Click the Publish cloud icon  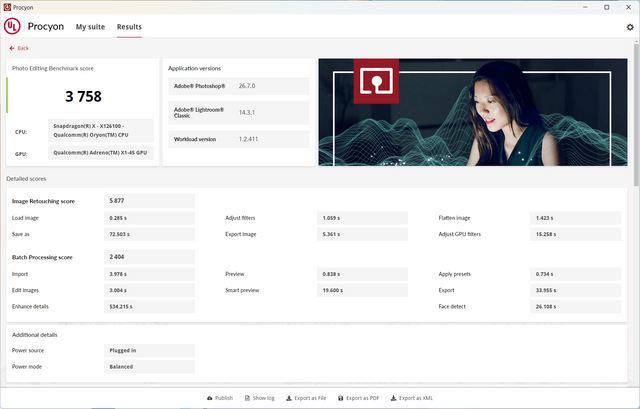[209, 398]
